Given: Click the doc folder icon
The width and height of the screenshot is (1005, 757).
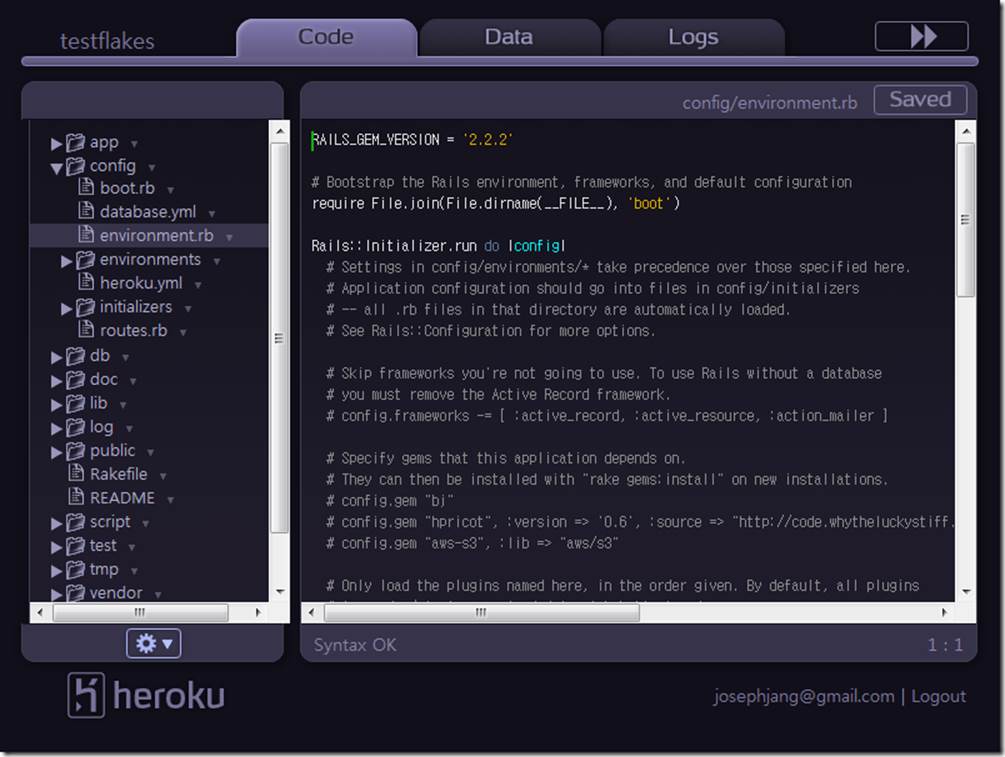Looking at the screenshot, I should pos(75,379).
